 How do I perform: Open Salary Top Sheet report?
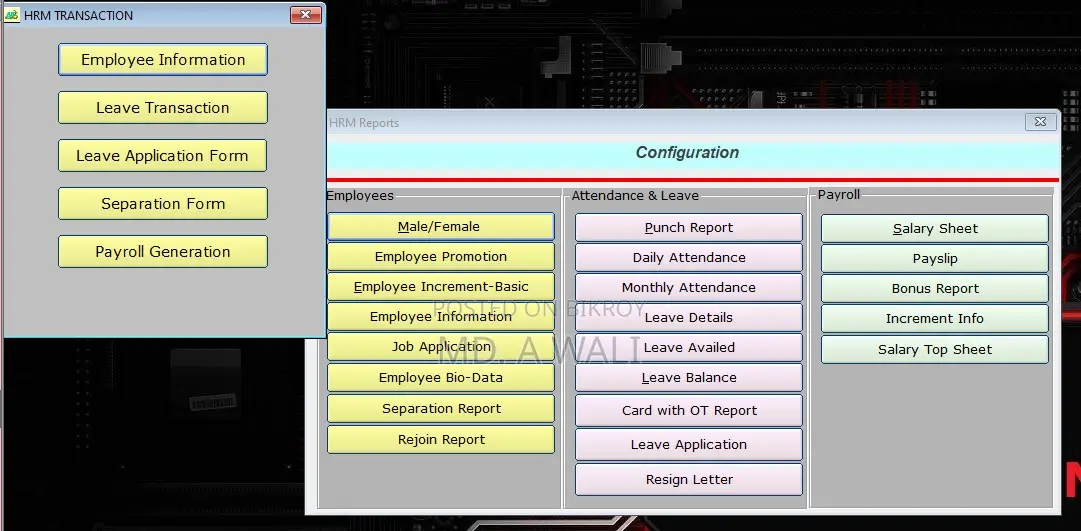[935, 350]
